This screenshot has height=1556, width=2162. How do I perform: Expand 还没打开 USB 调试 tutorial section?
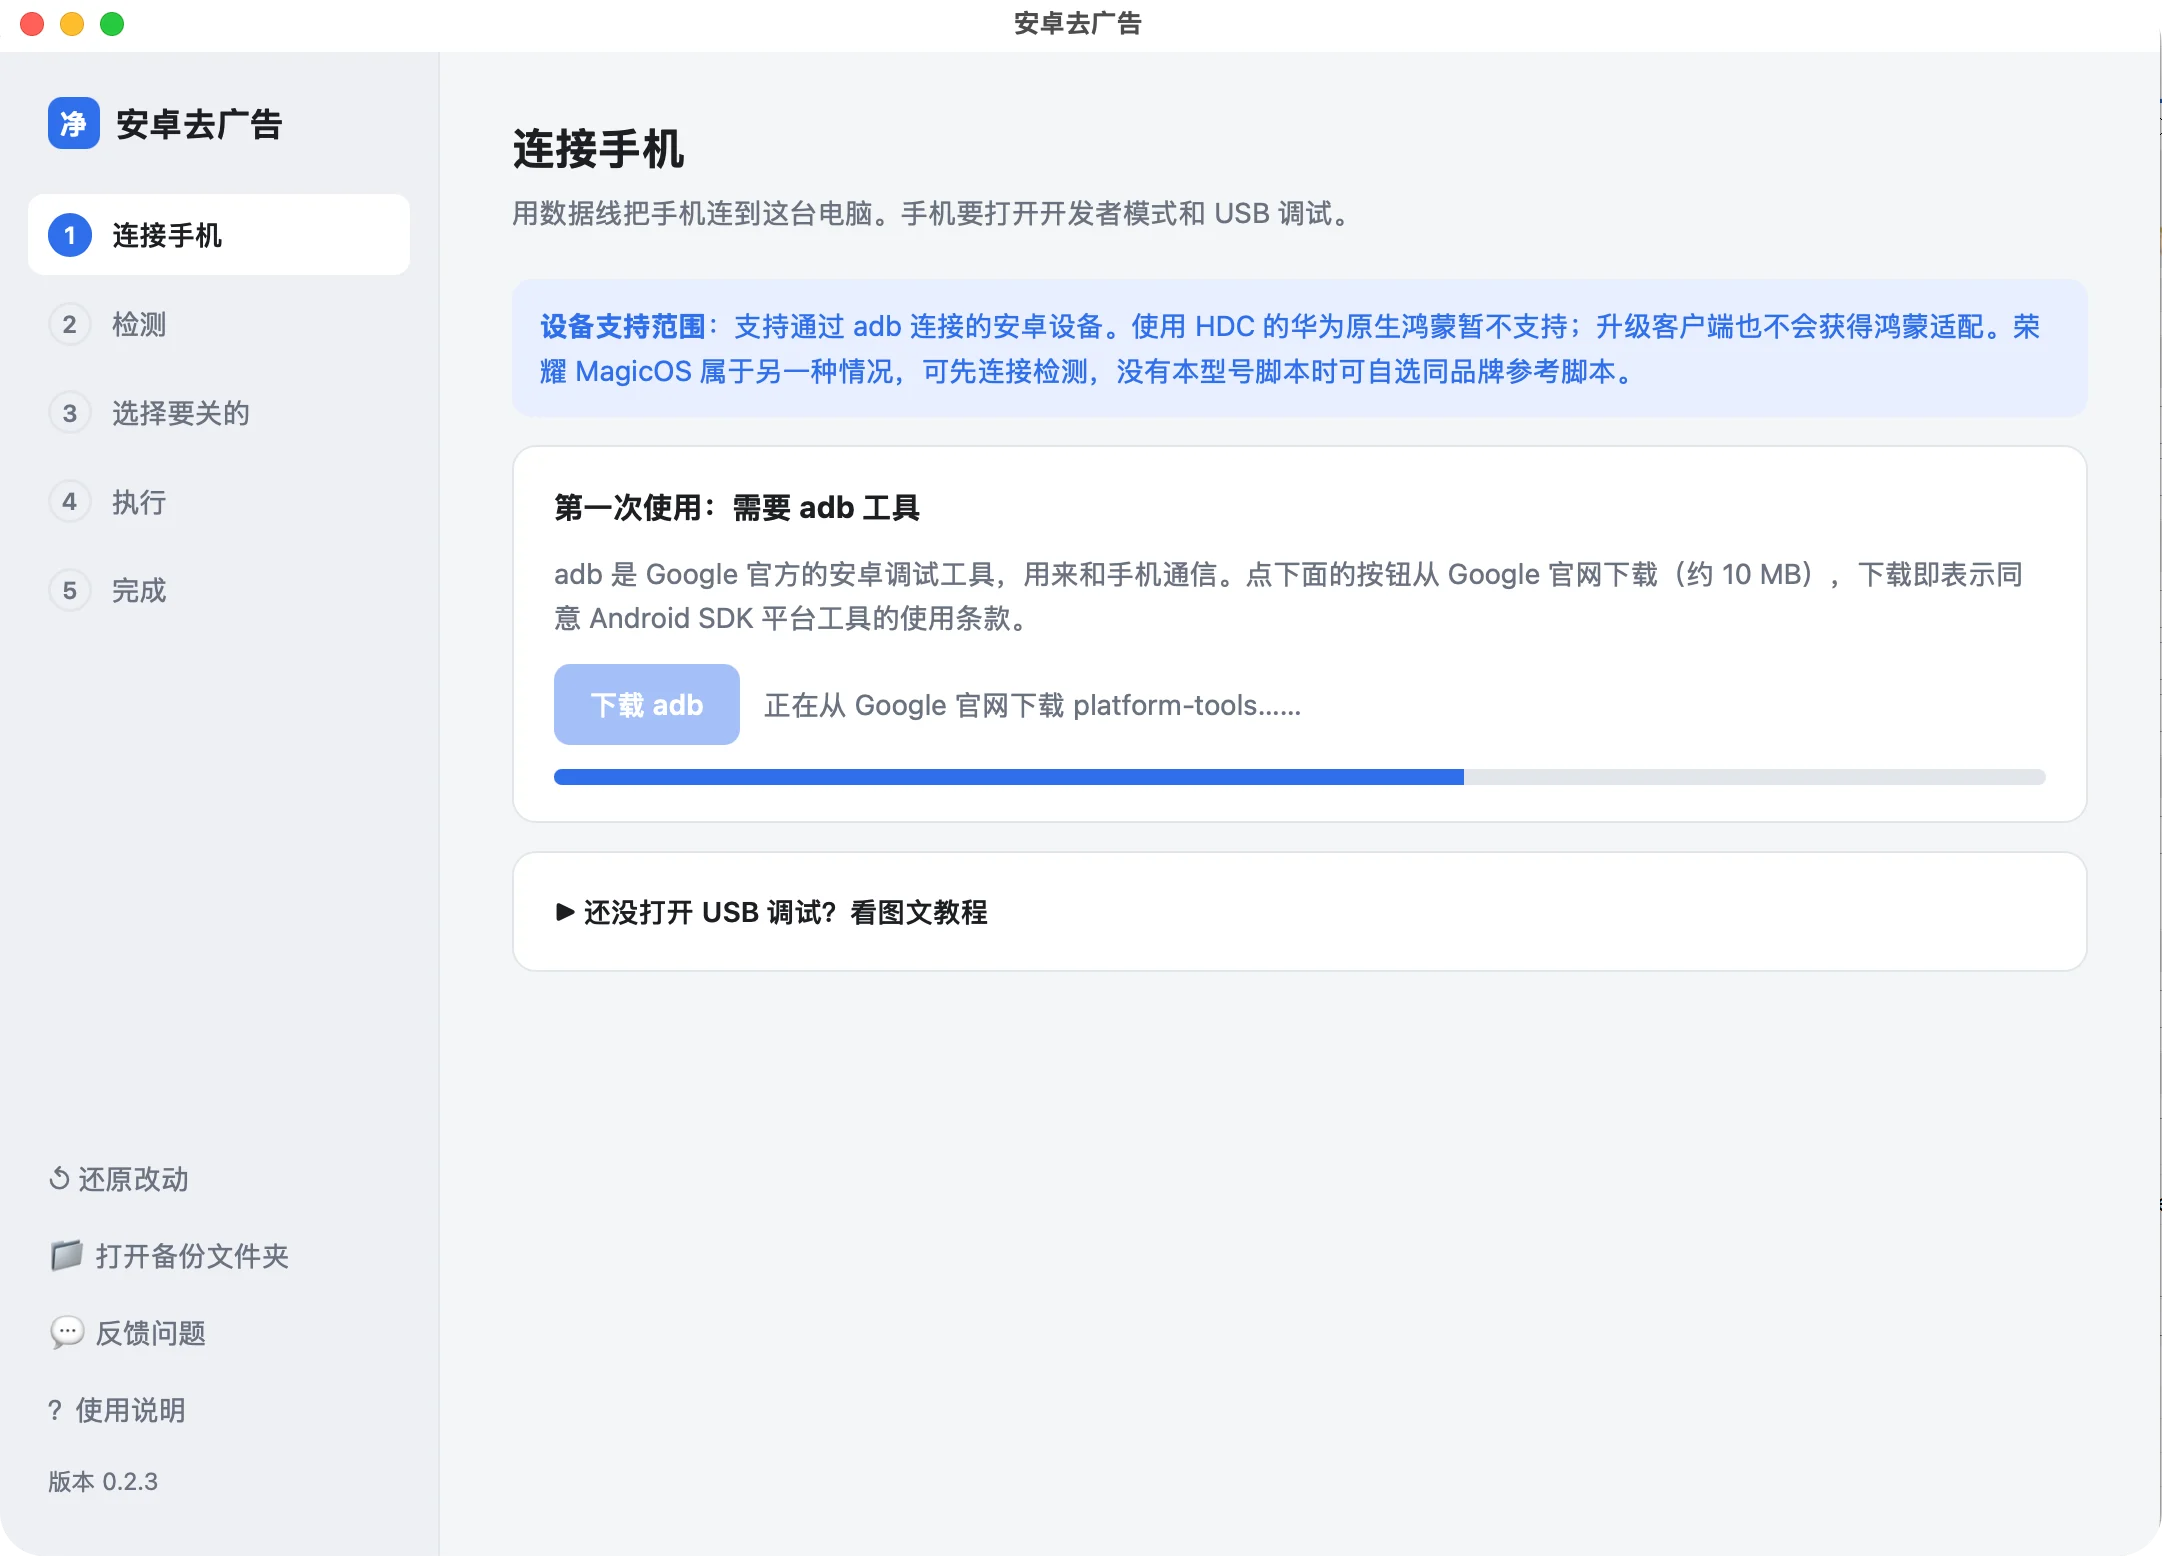[771, 912]
